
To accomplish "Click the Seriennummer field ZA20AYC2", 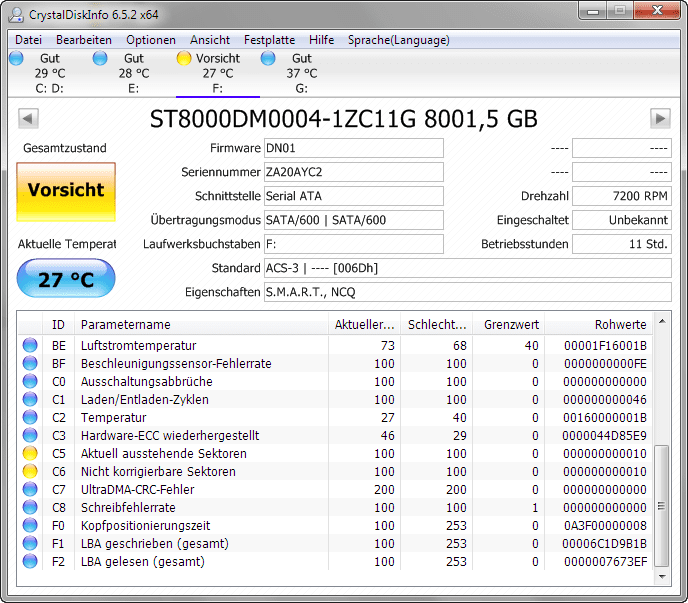I will 354,172.
